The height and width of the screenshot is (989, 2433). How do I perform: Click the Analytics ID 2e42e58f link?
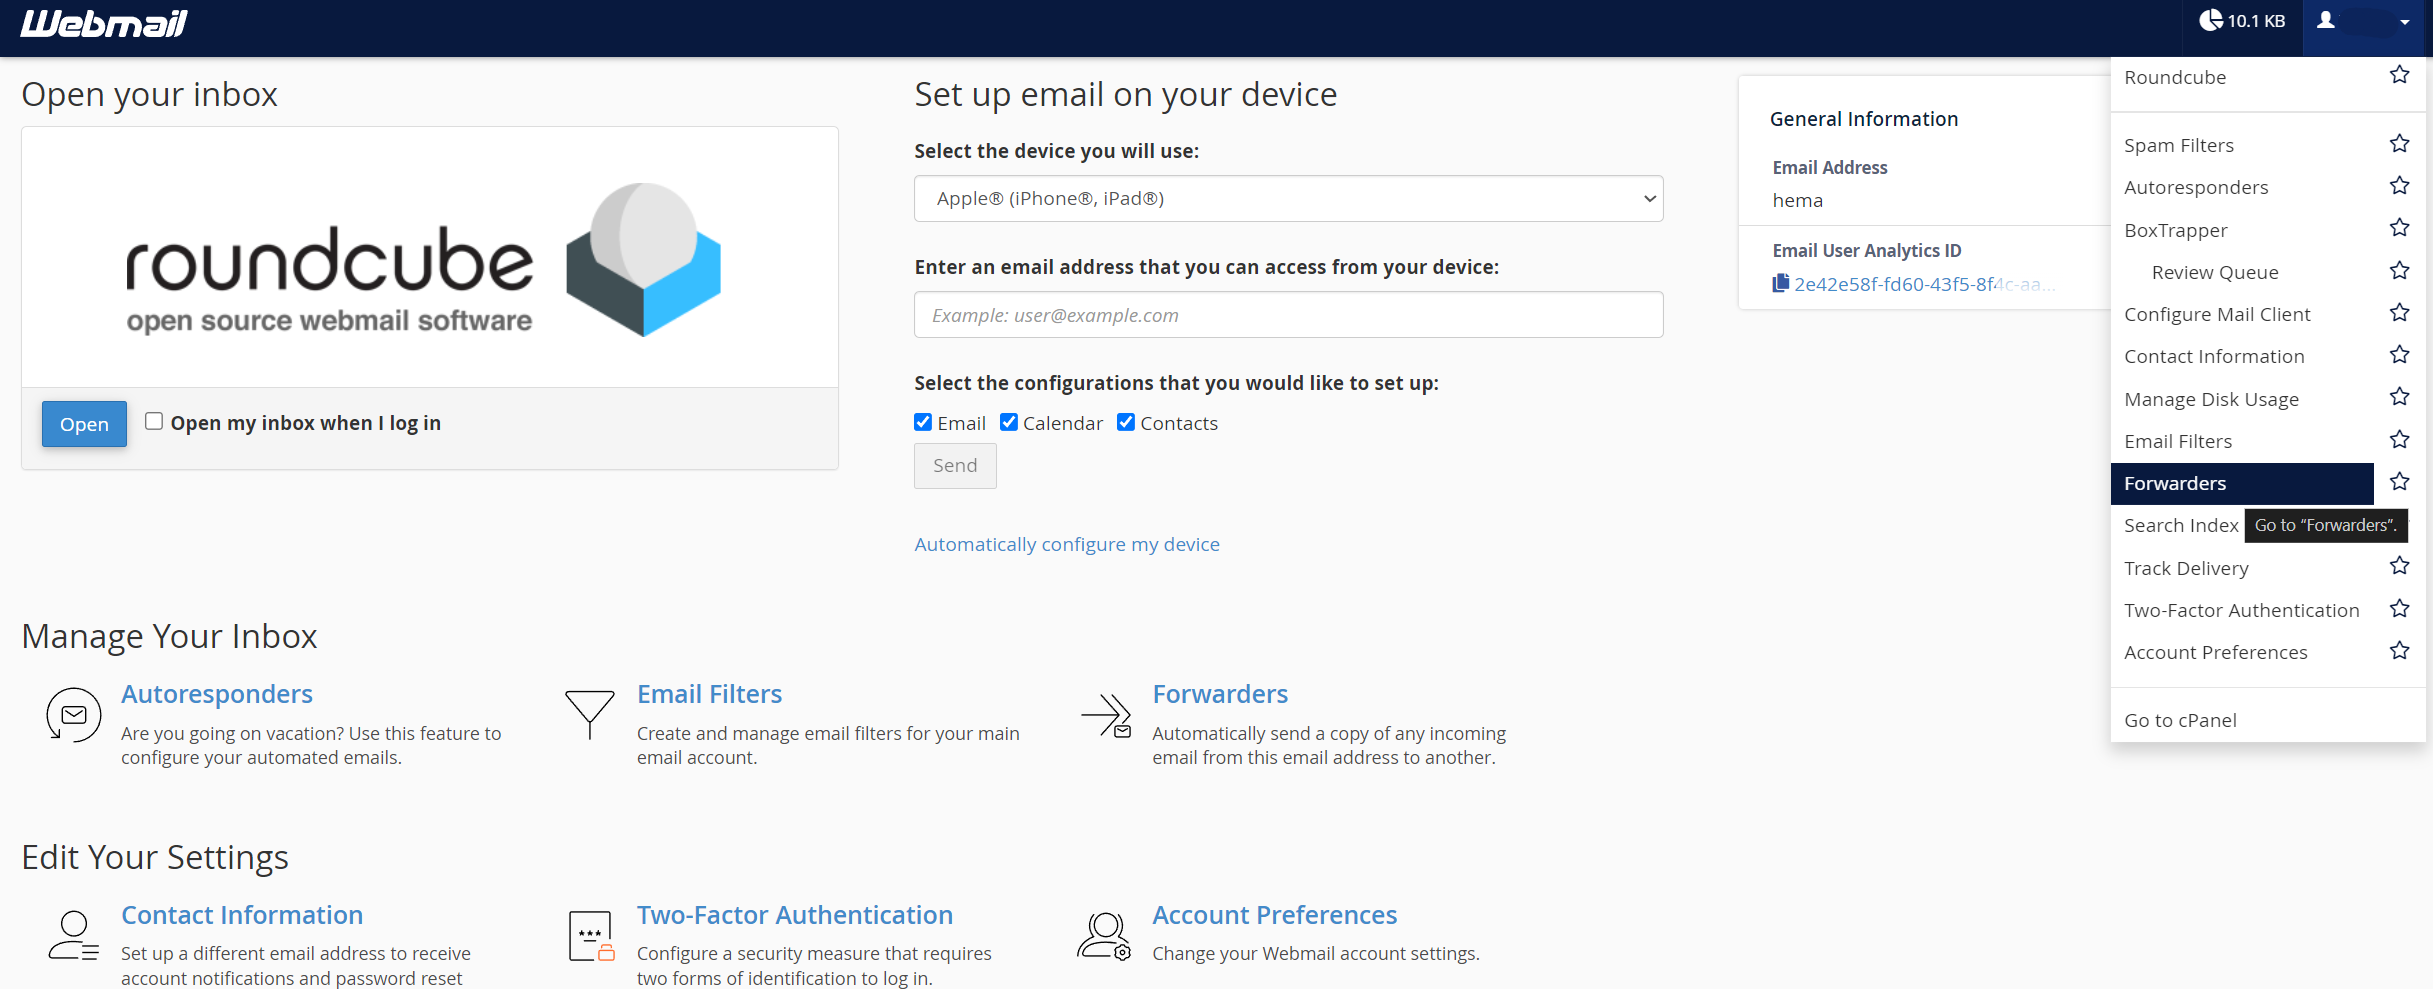click(1924, 284)
